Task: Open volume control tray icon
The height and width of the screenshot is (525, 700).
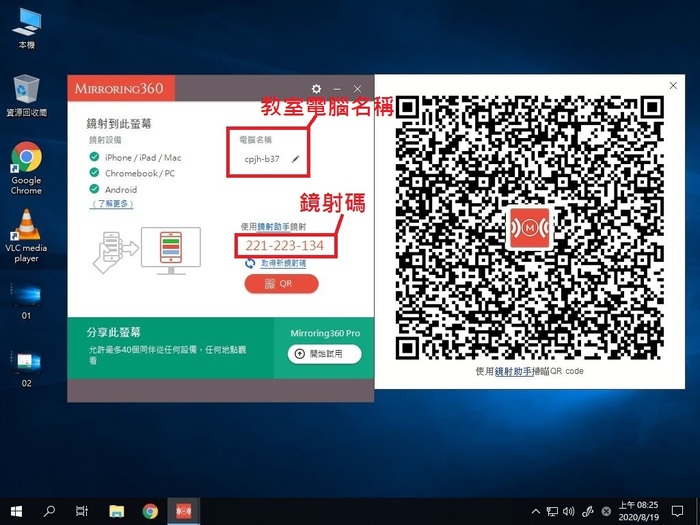Action: [x=569, y=511]
